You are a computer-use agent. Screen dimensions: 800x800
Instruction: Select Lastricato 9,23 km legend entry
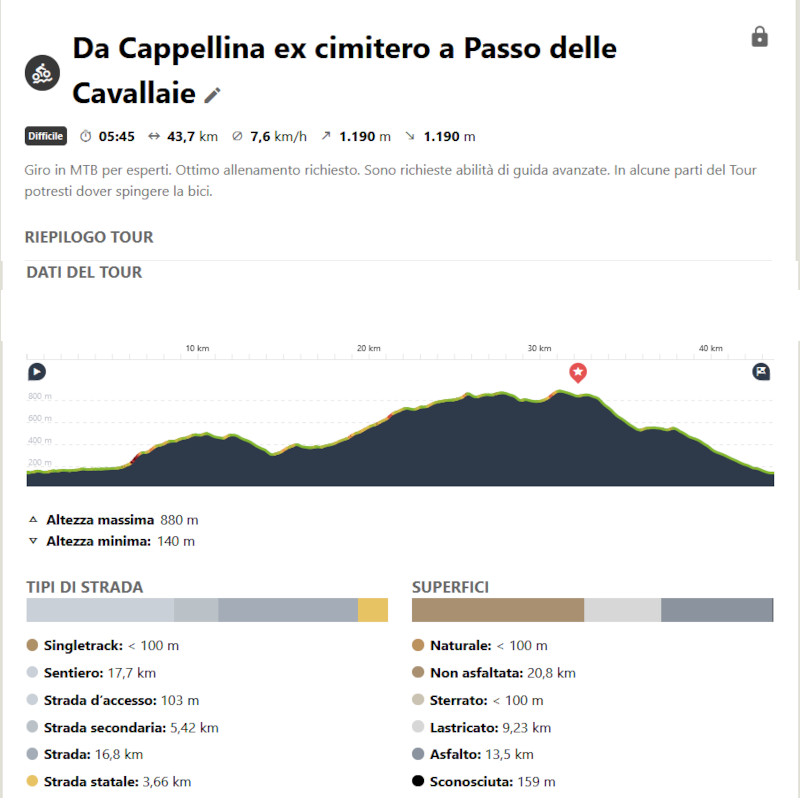click(x=482, y=728)
